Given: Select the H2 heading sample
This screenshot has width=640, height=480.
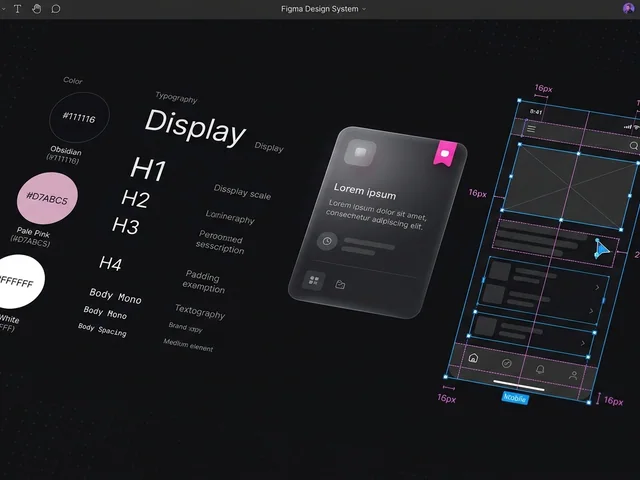Looking at the screenshot, I should 136,199.
